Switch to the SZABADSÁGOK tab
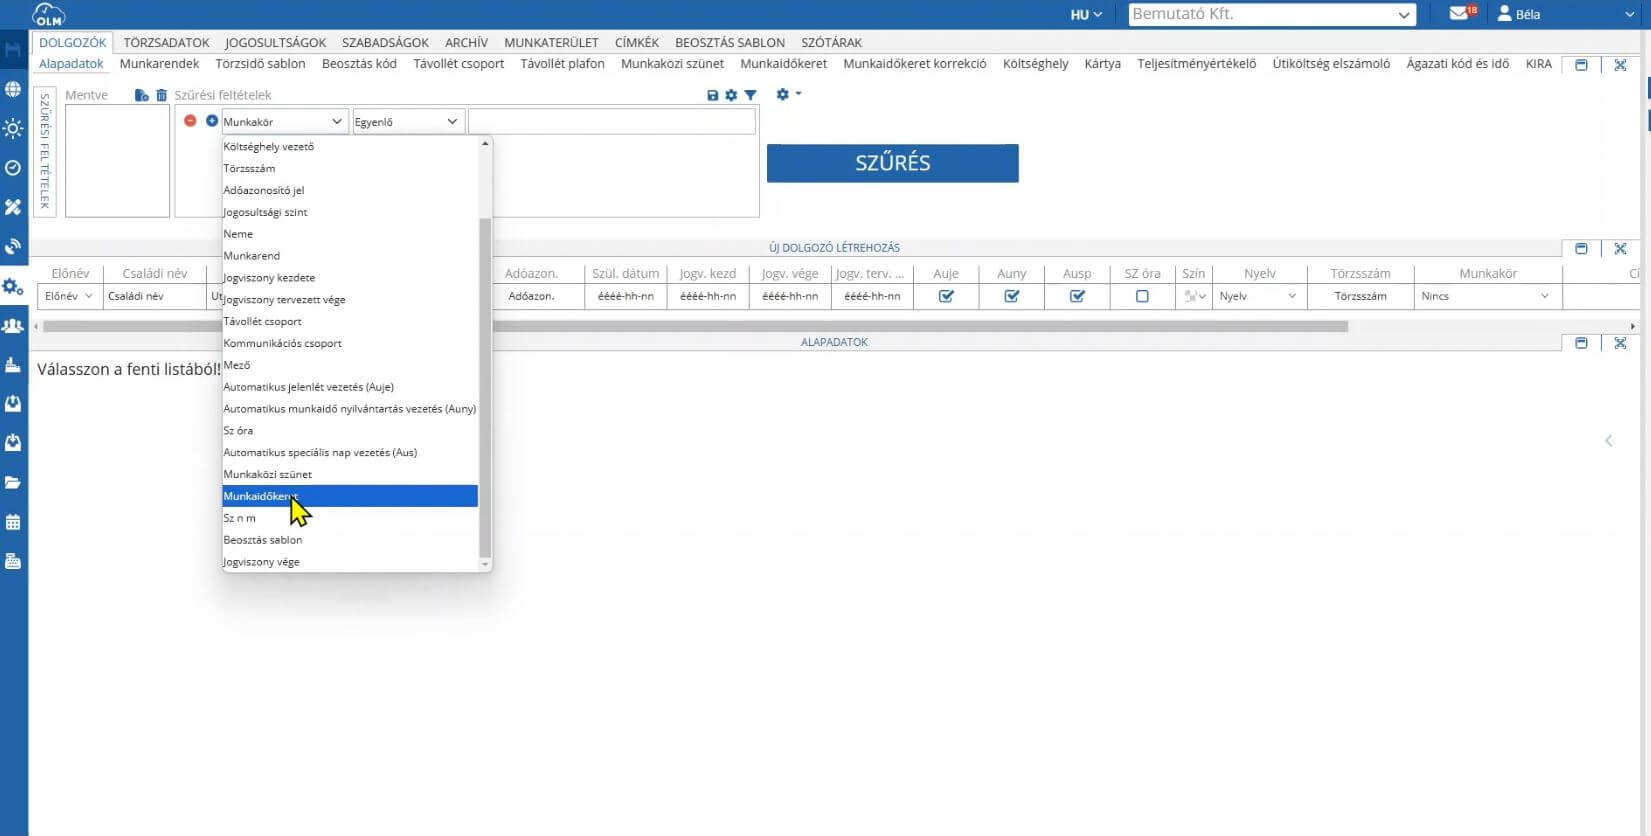Screen dimensions: 1651x836 (385, 42)
